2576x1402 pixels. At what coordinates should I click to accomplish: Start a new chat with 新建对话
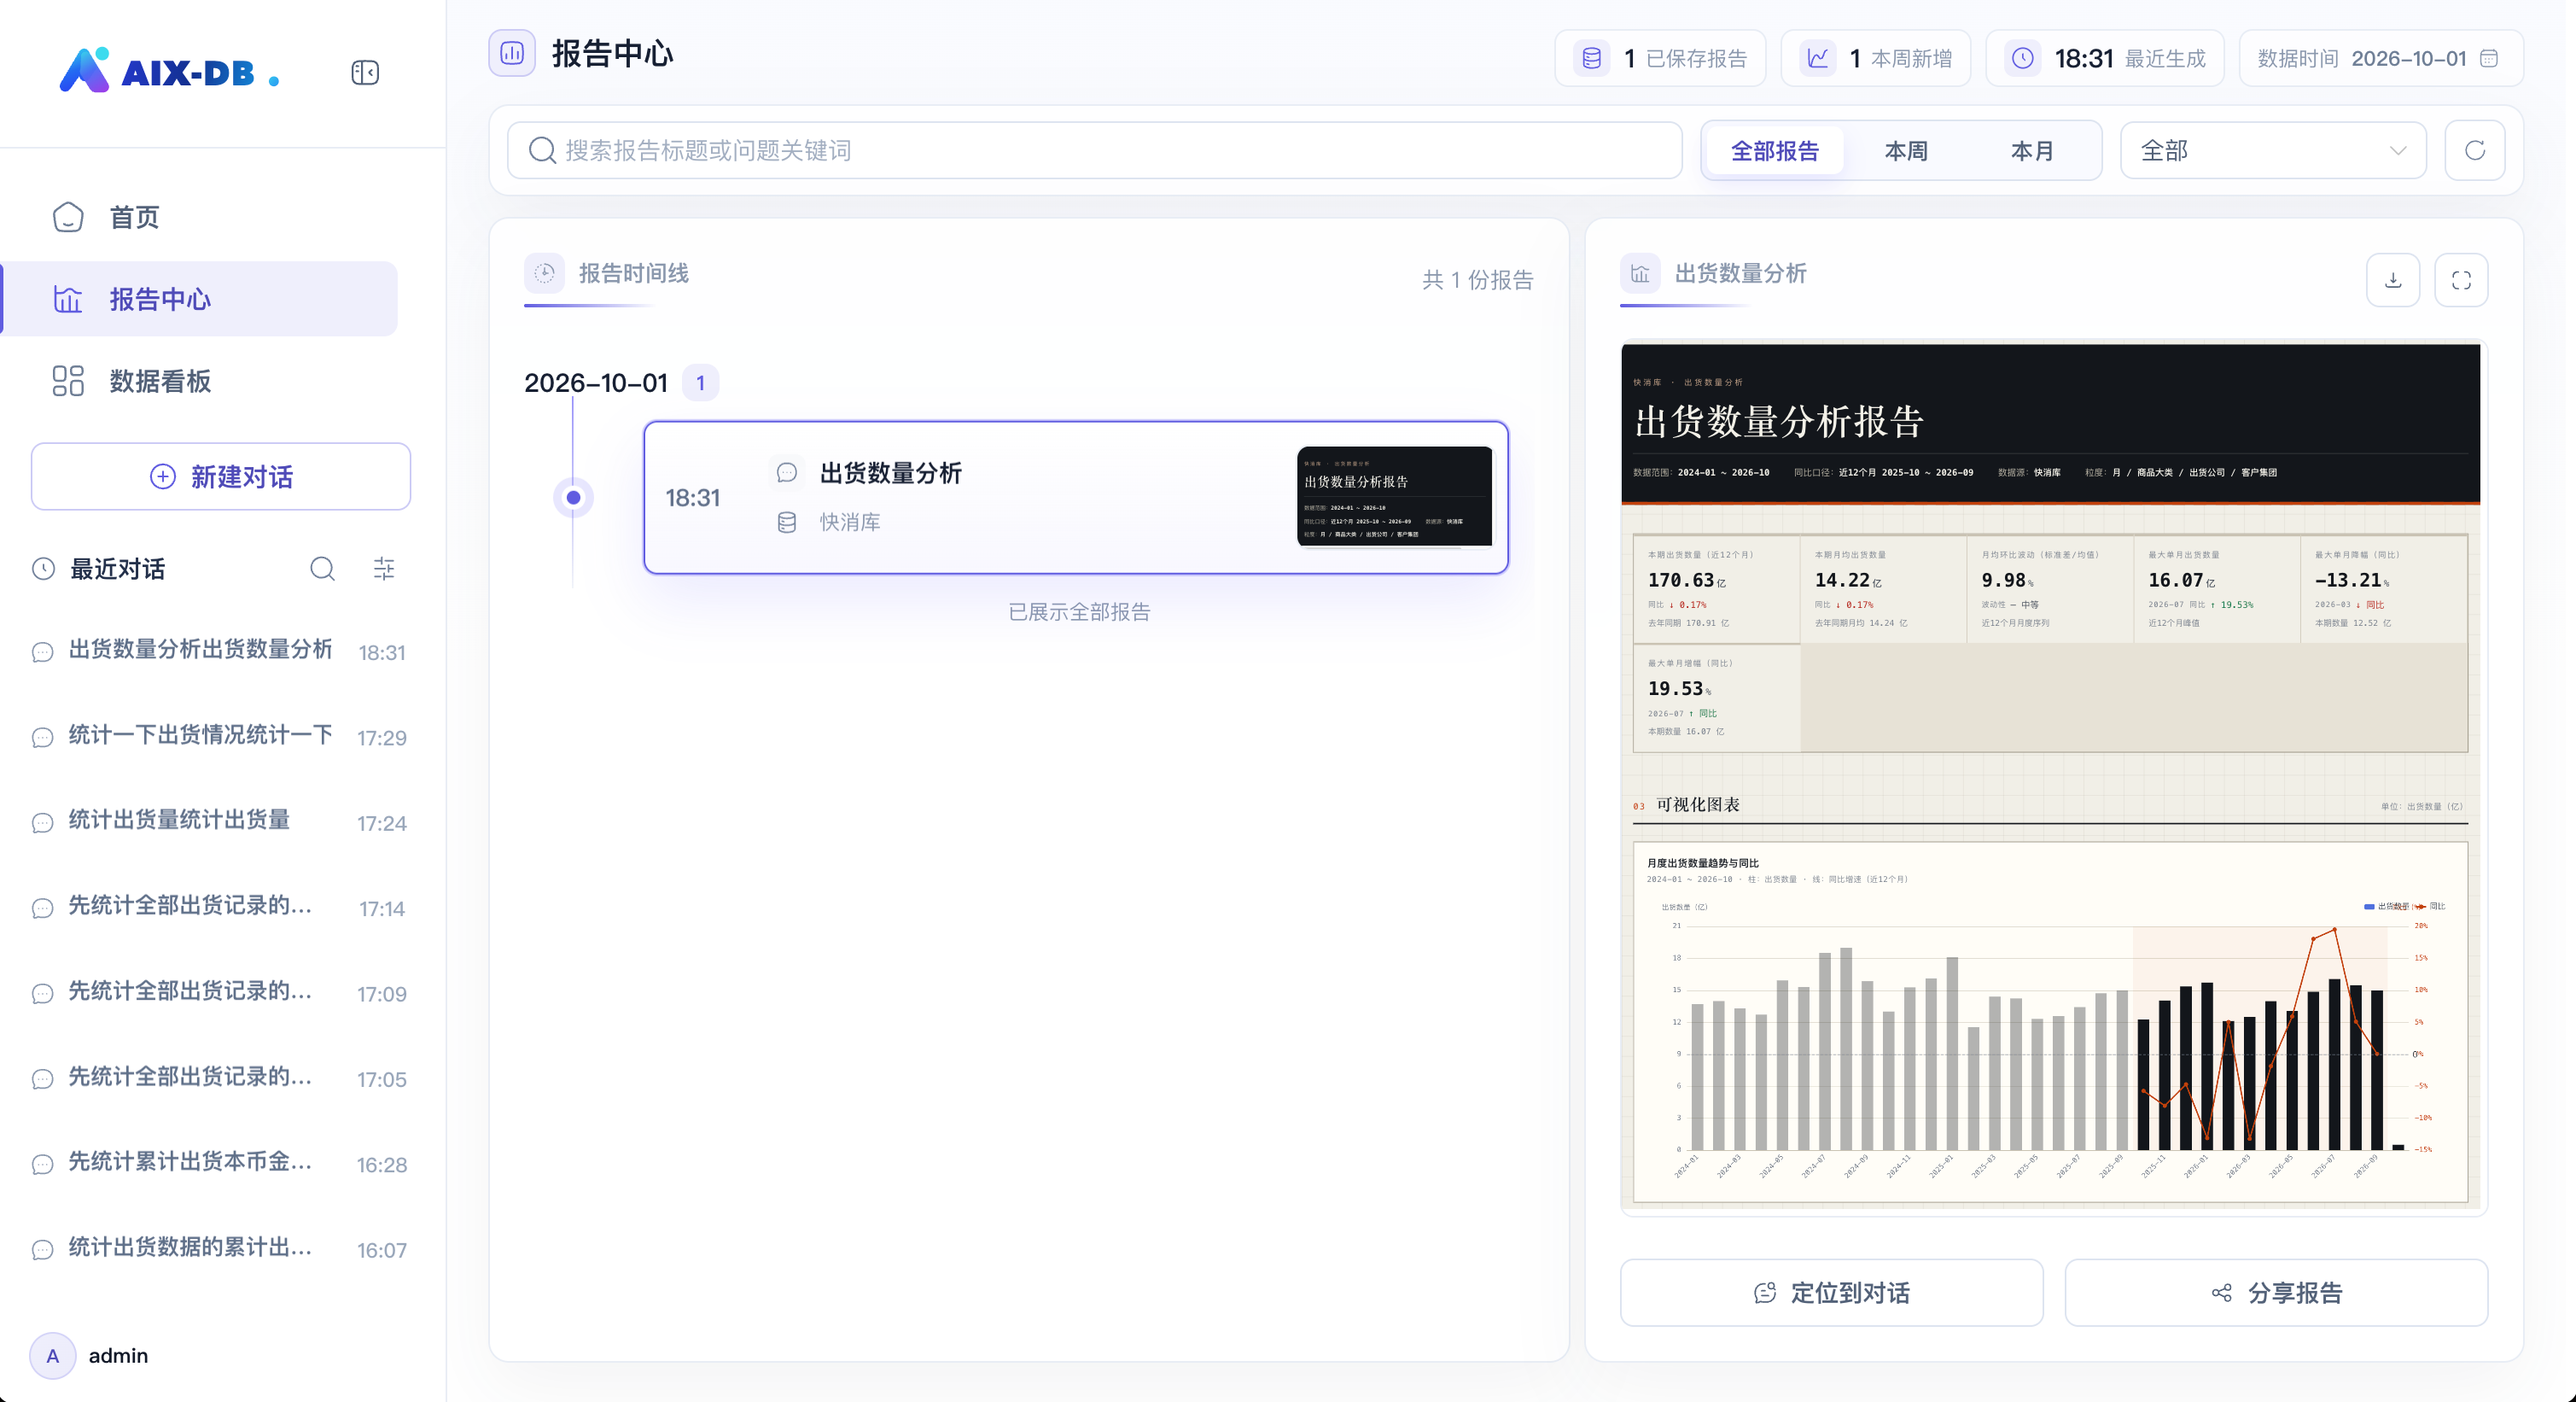click(x=221, y=477)
